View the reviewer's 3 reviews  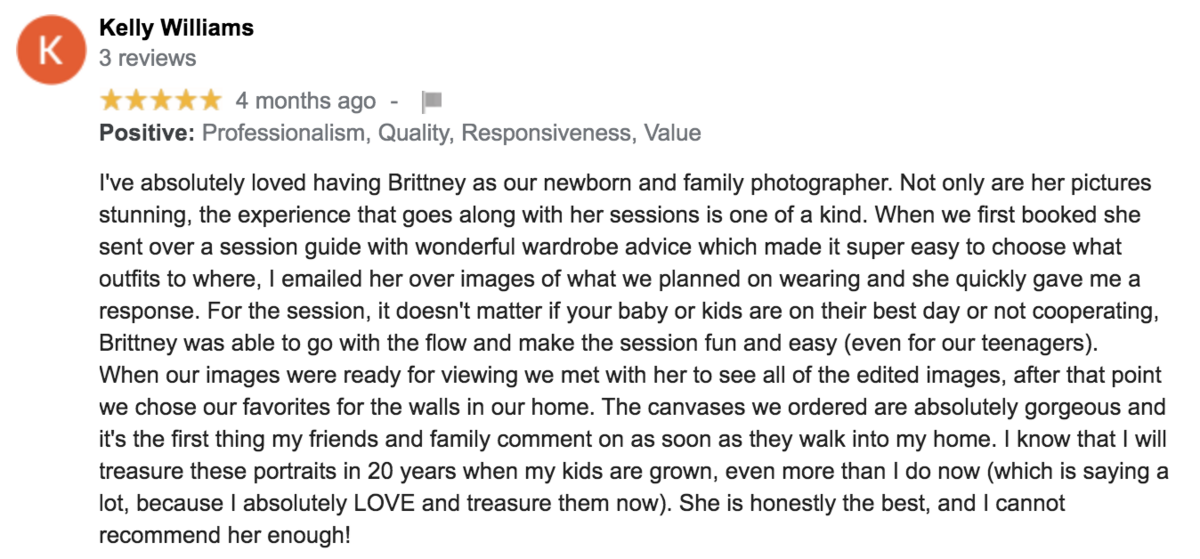point(148,58)
